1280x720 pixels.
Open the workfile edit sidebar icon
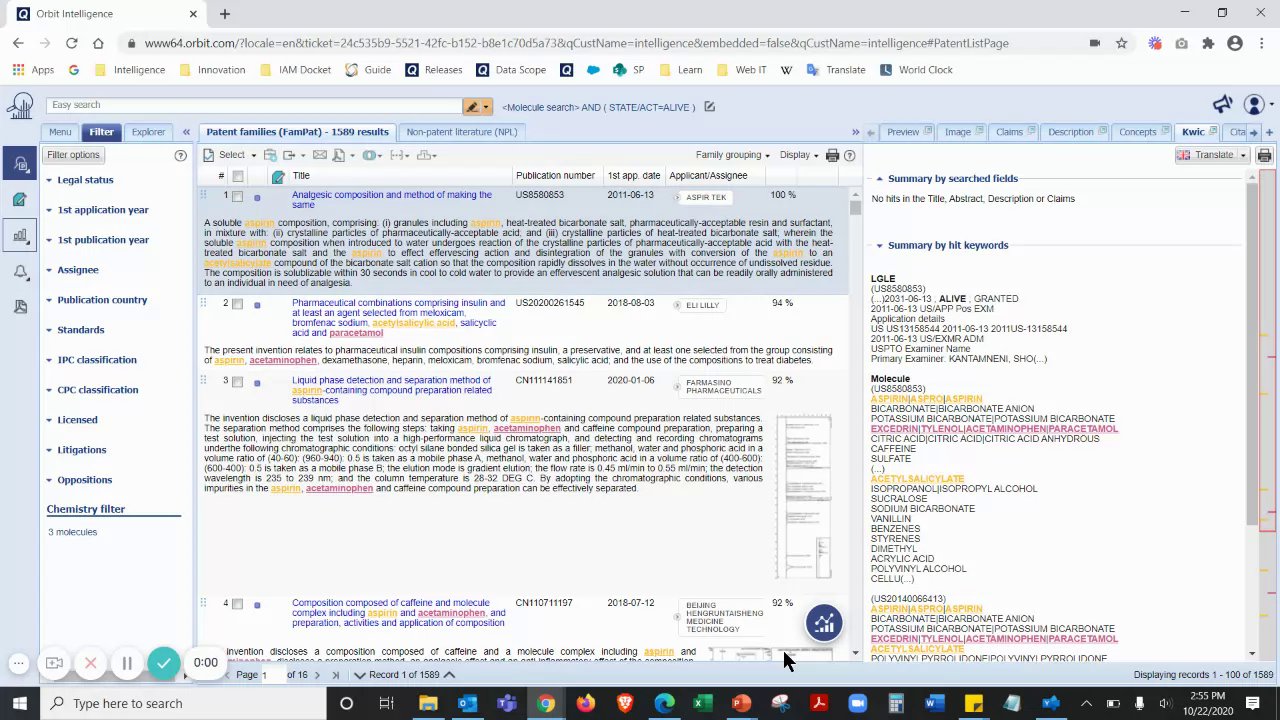click(x=20, y=200)
